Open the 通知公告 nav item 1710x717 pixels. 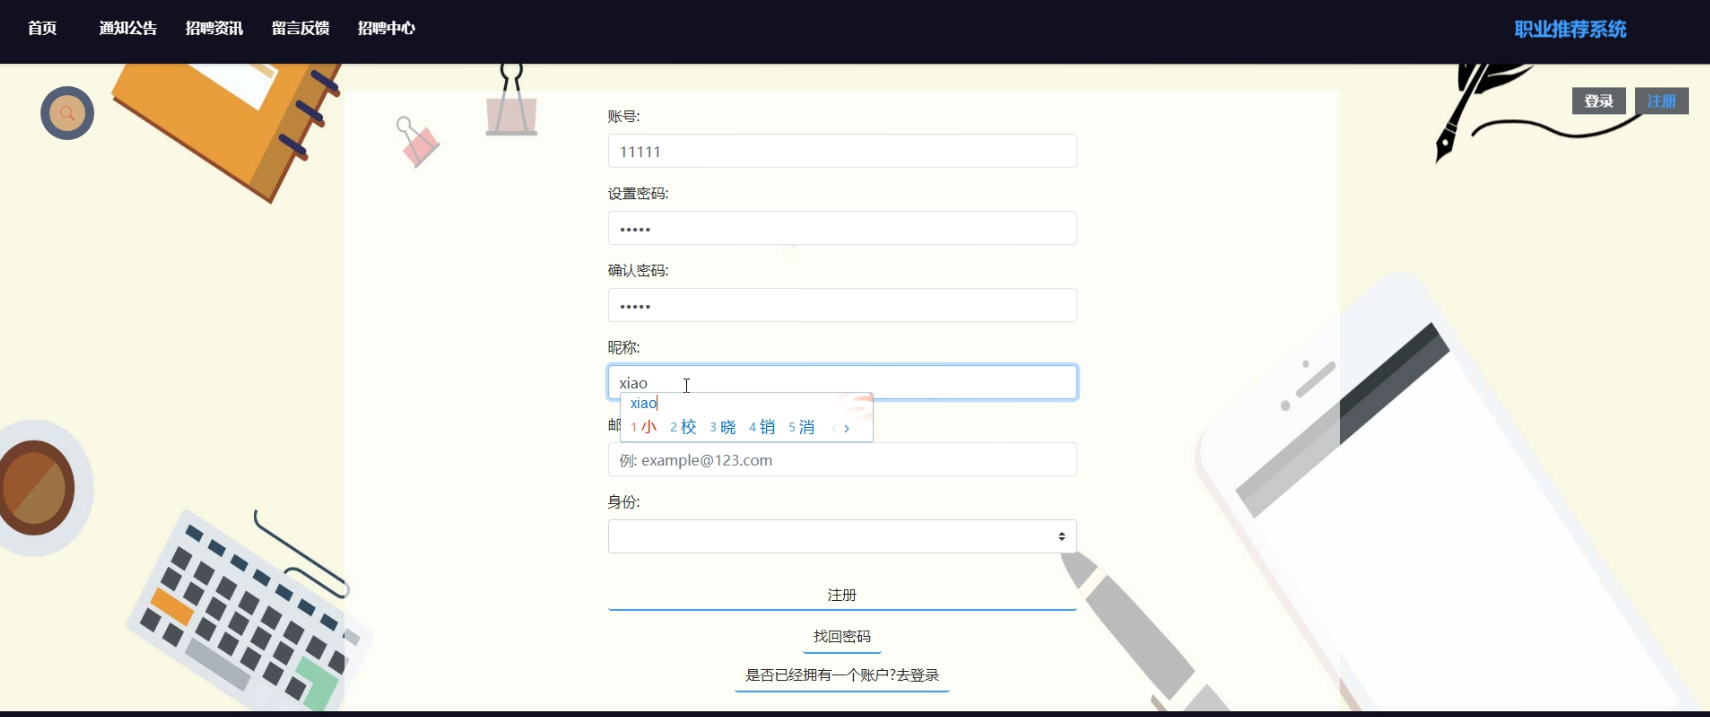click(128, 28)
